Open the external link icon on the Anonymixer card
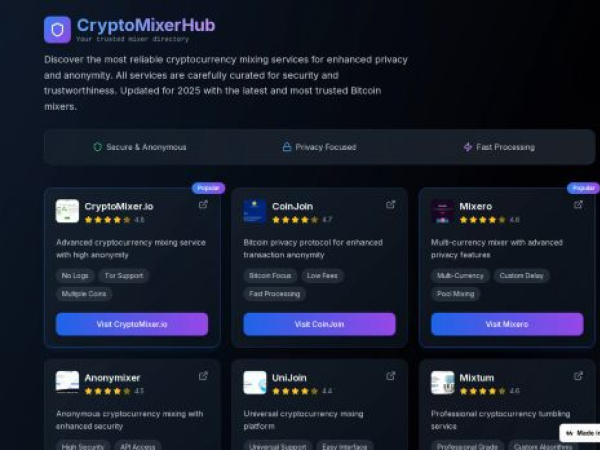The height and width of the screenshot is (450, 600). tap(203, 376)
